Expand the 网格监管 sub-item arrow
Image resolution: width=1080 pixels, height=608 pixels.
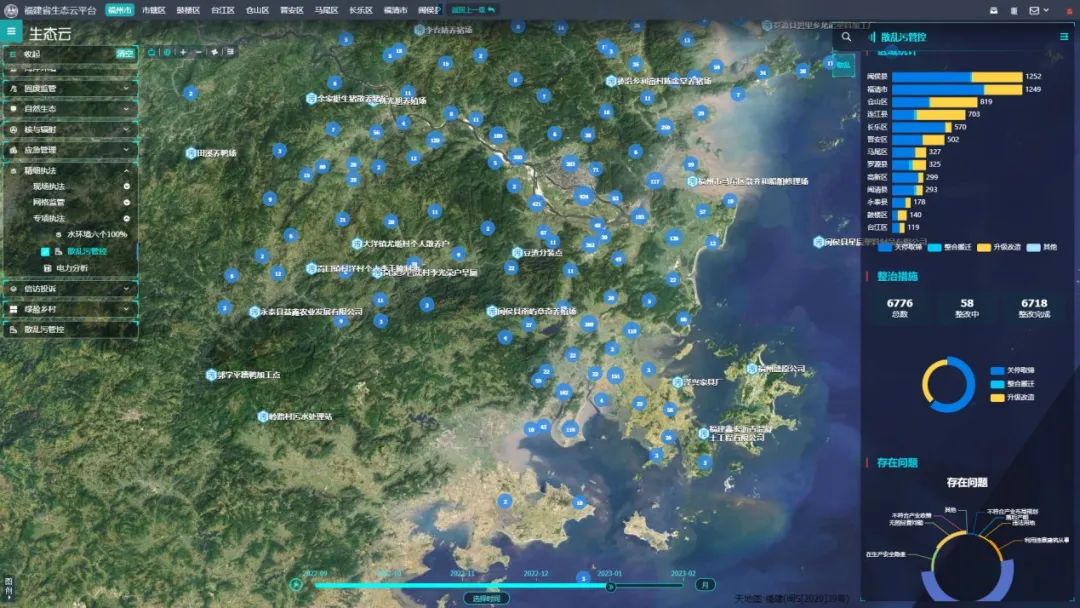[x=127, y=202]
